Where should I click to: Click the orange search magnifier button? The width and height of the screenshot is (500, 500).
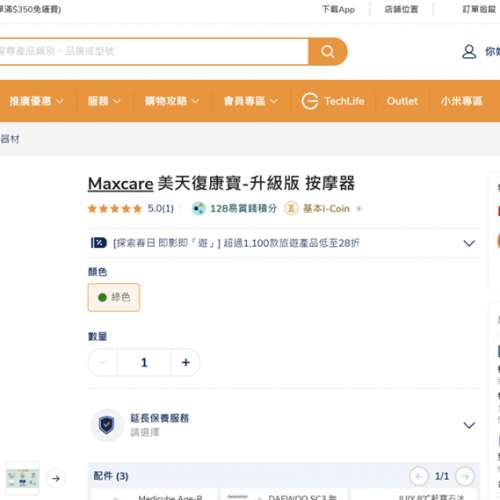(x=328, y=51)
